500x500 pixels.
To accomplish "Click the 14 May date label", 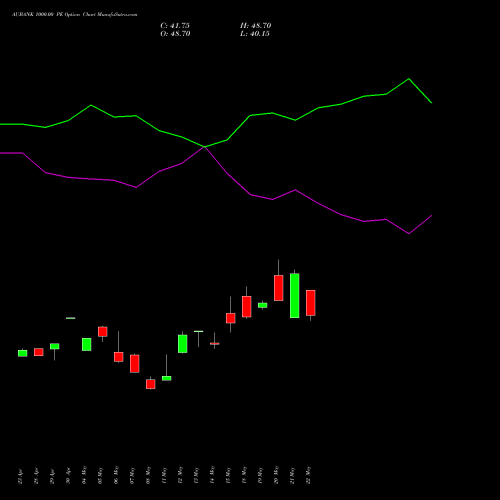I will pos(213,475).
